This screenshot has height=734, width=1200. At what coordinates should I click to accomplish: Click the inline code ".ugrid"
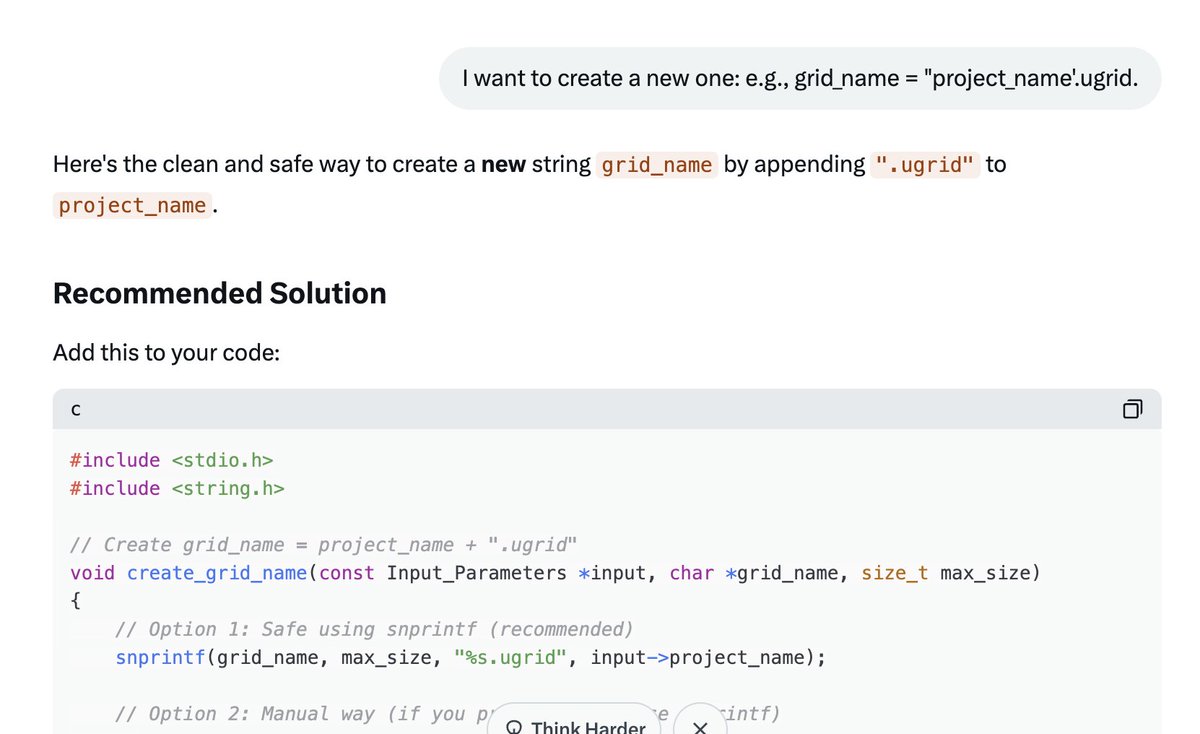click(x=925, y=165)
